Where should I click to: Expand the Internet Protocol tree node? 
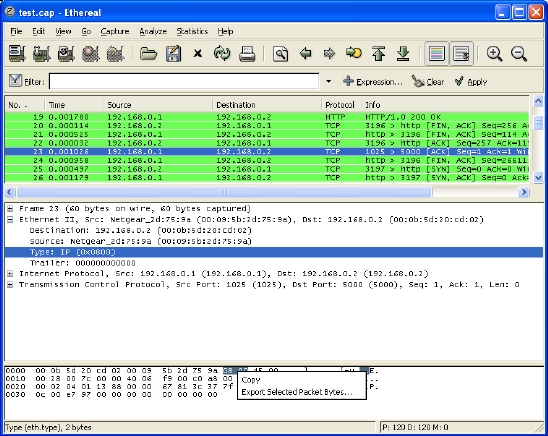click(x=10, y=274)
